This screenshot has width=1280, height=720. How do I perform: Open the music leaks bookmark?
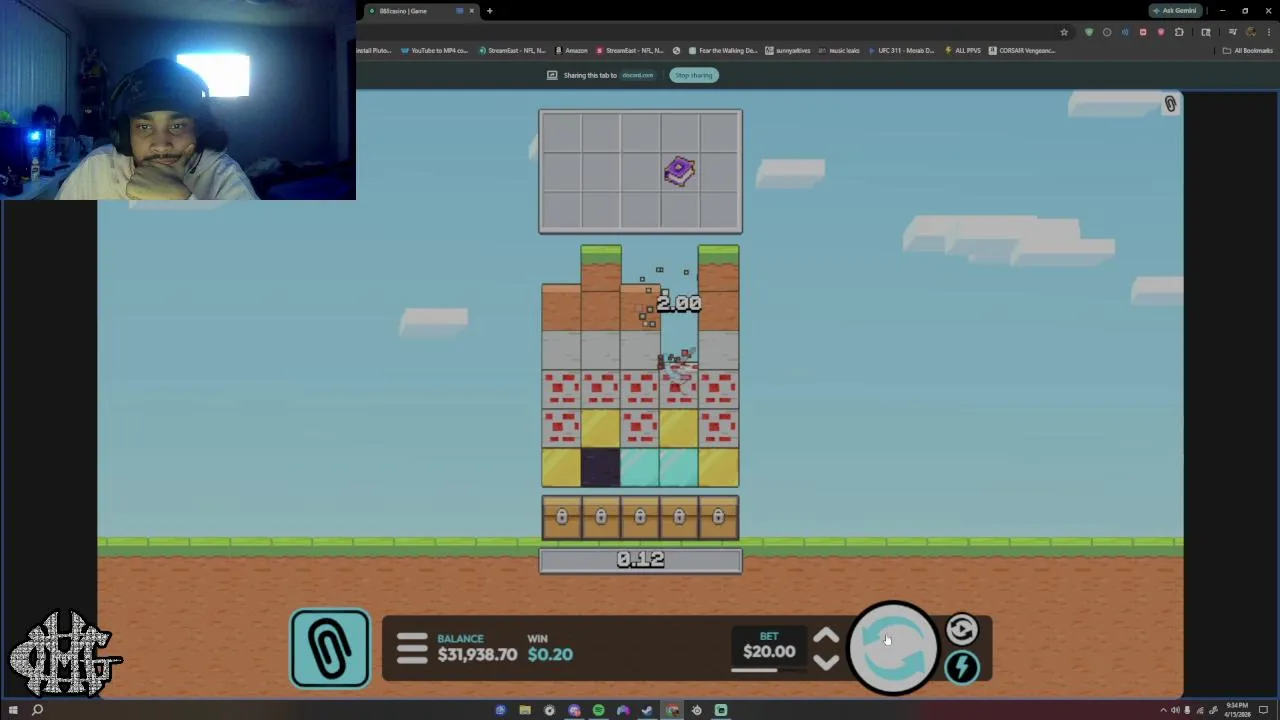839,50
